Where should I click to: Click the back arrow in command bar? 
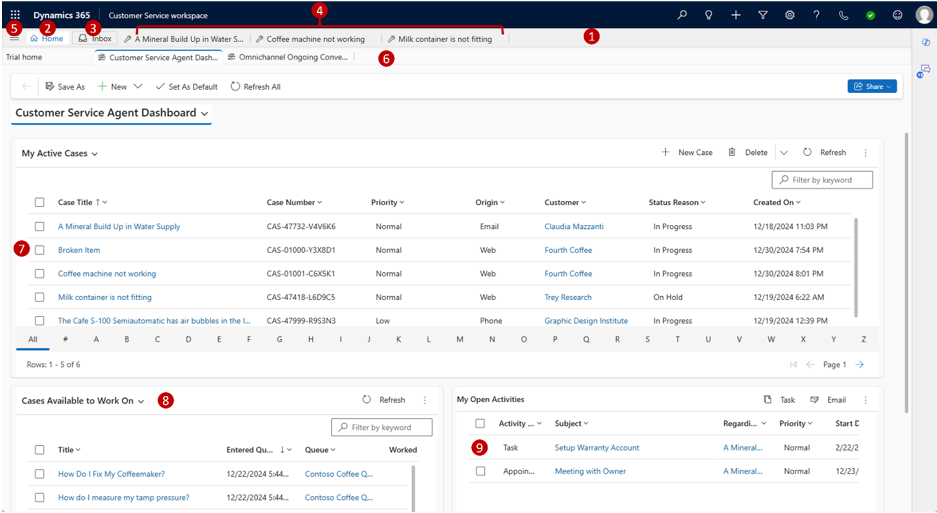coord(26,87)
